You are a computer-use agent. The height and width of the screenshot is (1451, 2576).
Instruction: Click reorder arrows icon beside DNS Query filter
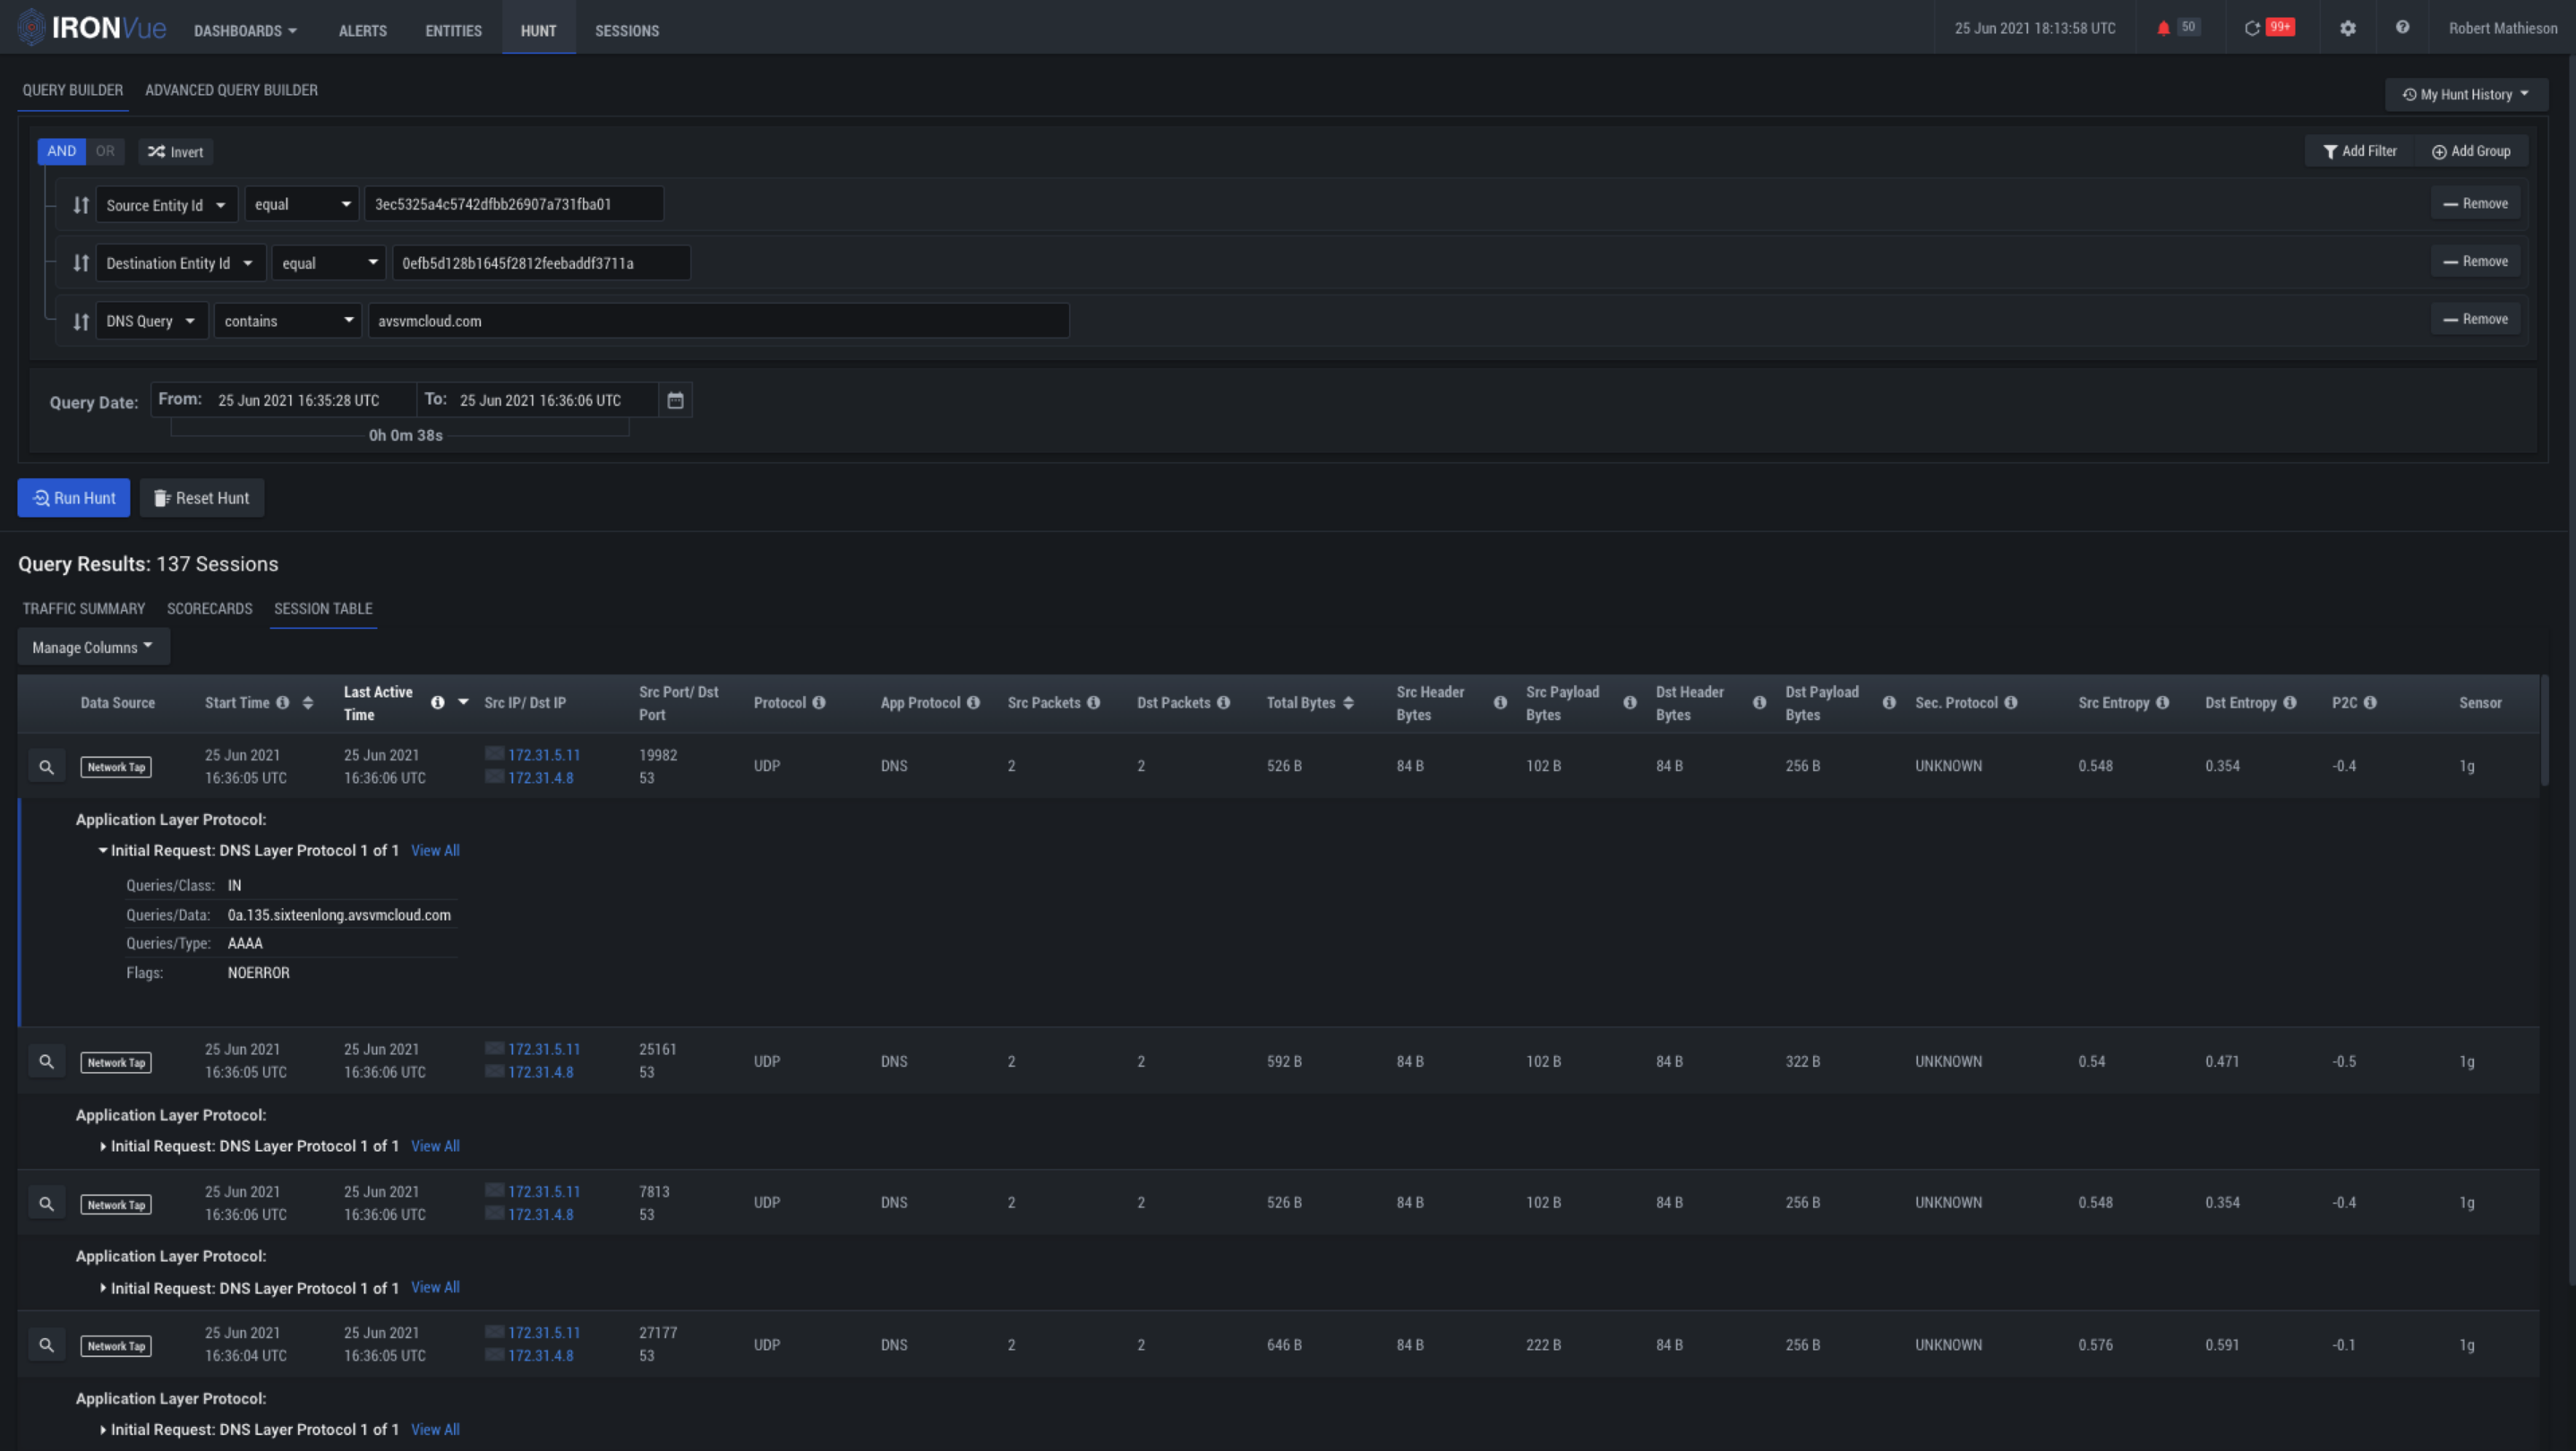coord(81,321)
